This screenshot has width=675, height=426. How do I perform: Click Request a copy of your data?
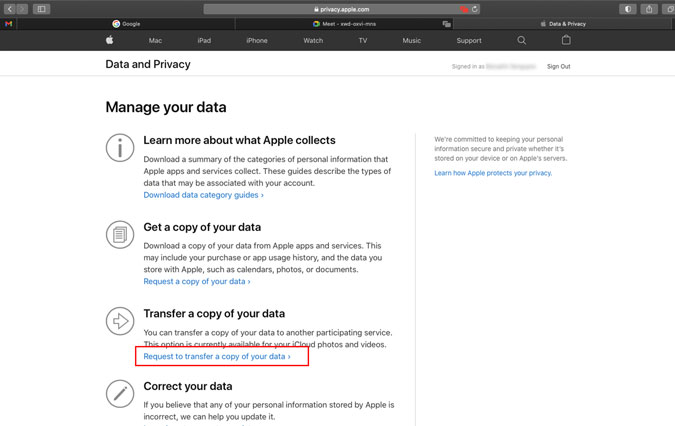pos(197,281)
